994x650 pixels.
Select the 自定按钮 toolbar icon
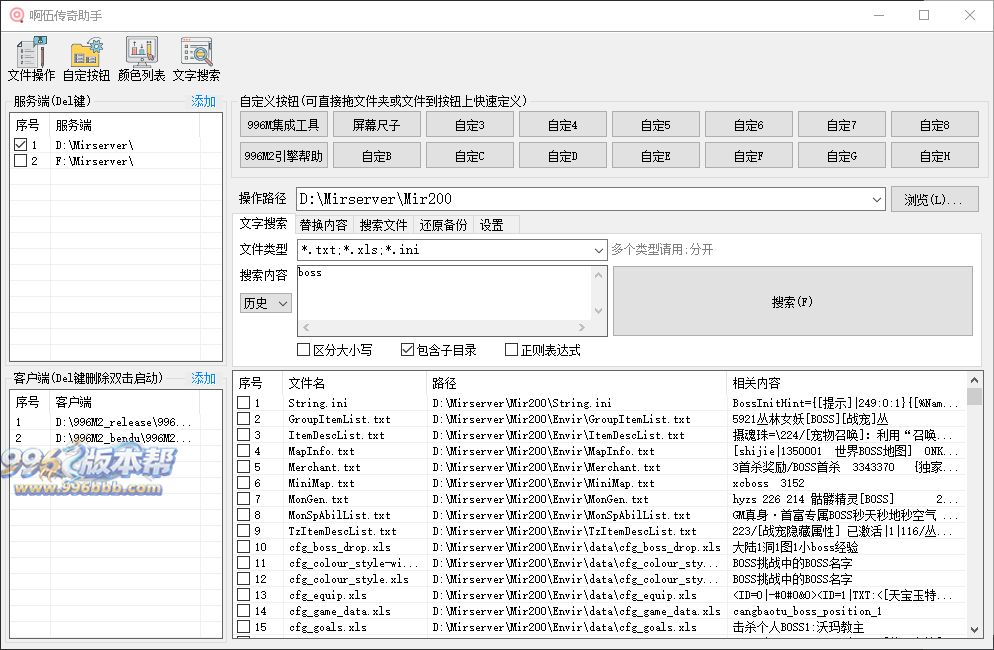click(86, 58)
